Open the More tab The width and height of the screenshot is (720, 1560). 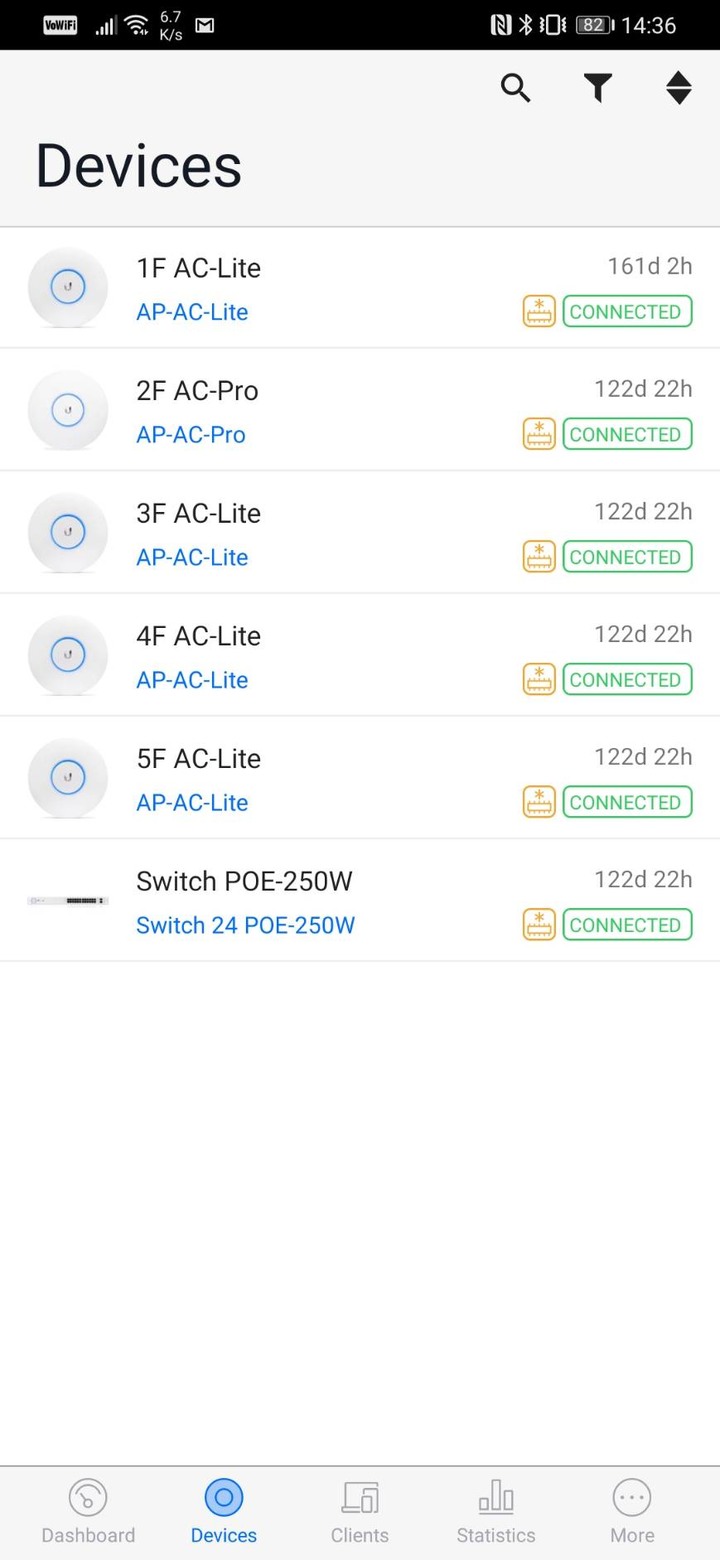pyautogui.click(x=632, y=1513)
